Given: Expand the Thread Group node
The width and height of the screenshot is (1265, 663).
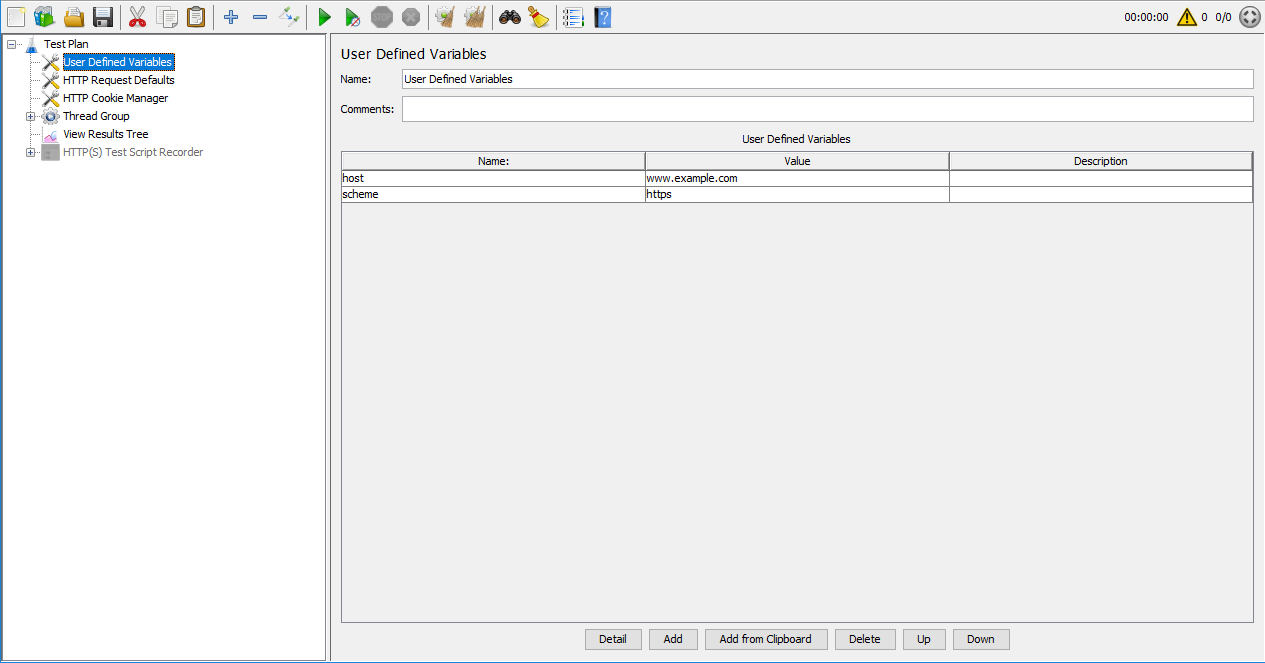Looking at the screenshot, I should tap(31, 116).
